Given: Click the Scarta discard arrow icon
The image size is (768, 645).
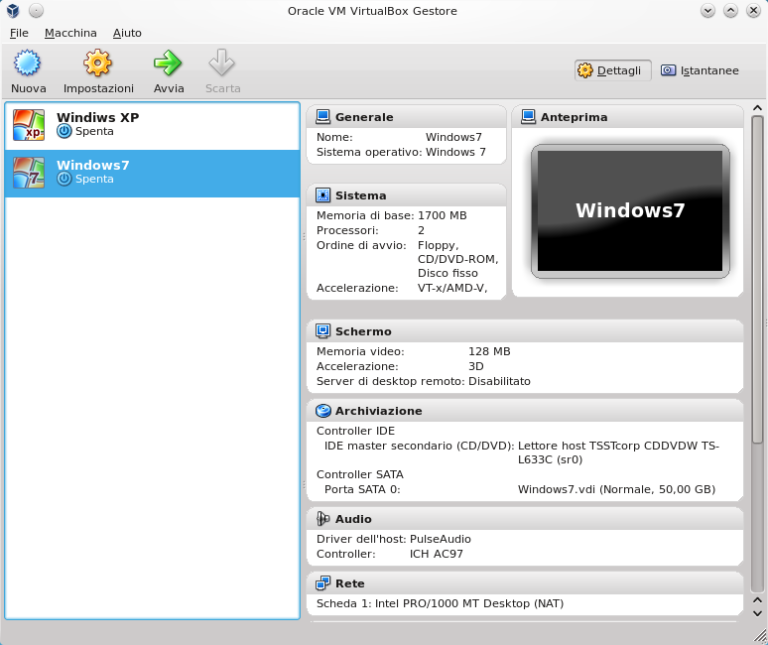Looking at the screenshot, I should tap(222, 65).
